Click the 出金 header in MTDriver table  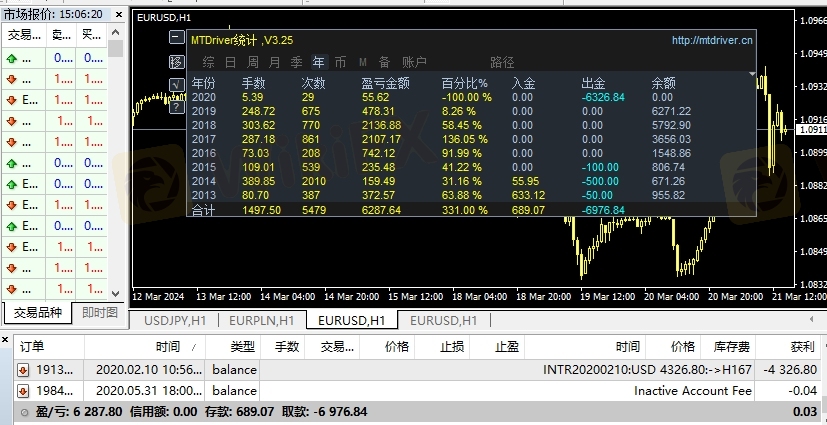(x=593, y=83)
